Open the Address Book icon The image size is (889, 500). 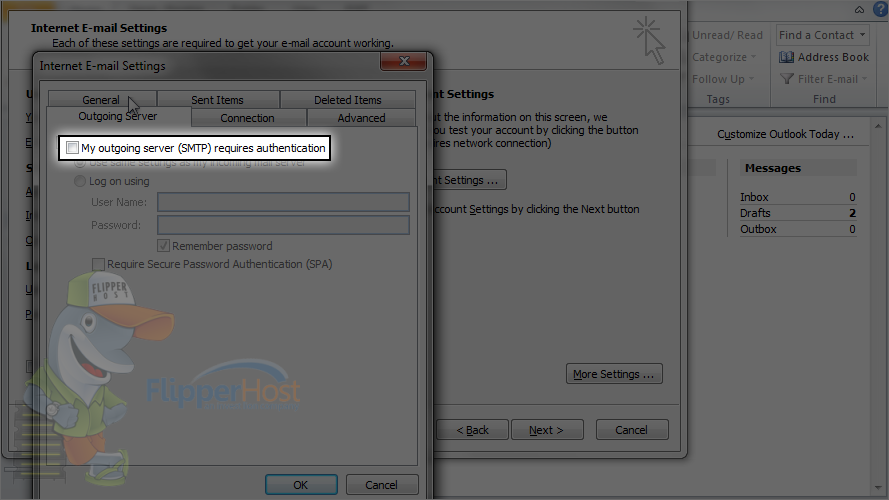pyautogui.click(x=786, y=57)
